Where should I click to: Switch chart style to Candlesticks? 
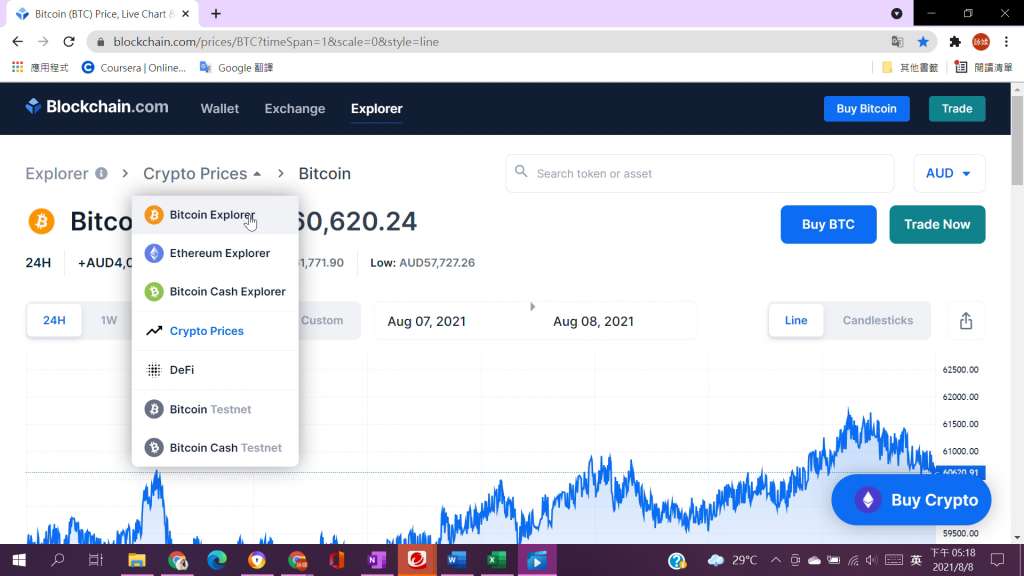(x=878, y=321)
